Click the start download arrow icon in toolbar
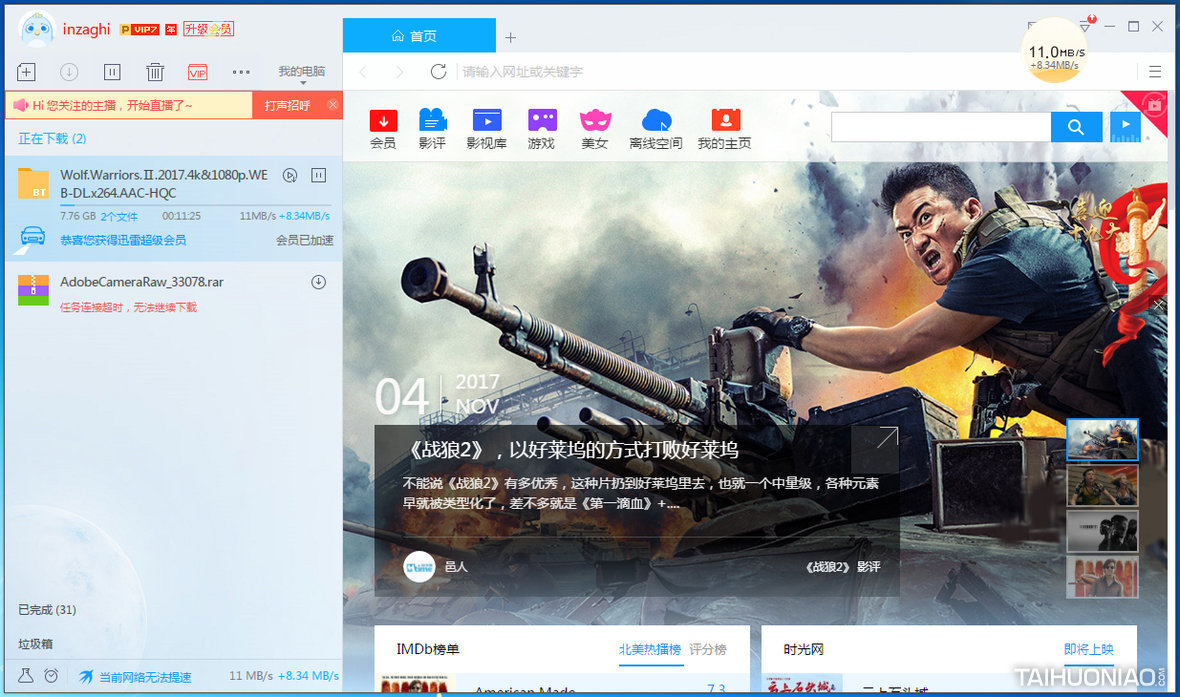Viewport: 1180px width, 697px height. (69, 72)
